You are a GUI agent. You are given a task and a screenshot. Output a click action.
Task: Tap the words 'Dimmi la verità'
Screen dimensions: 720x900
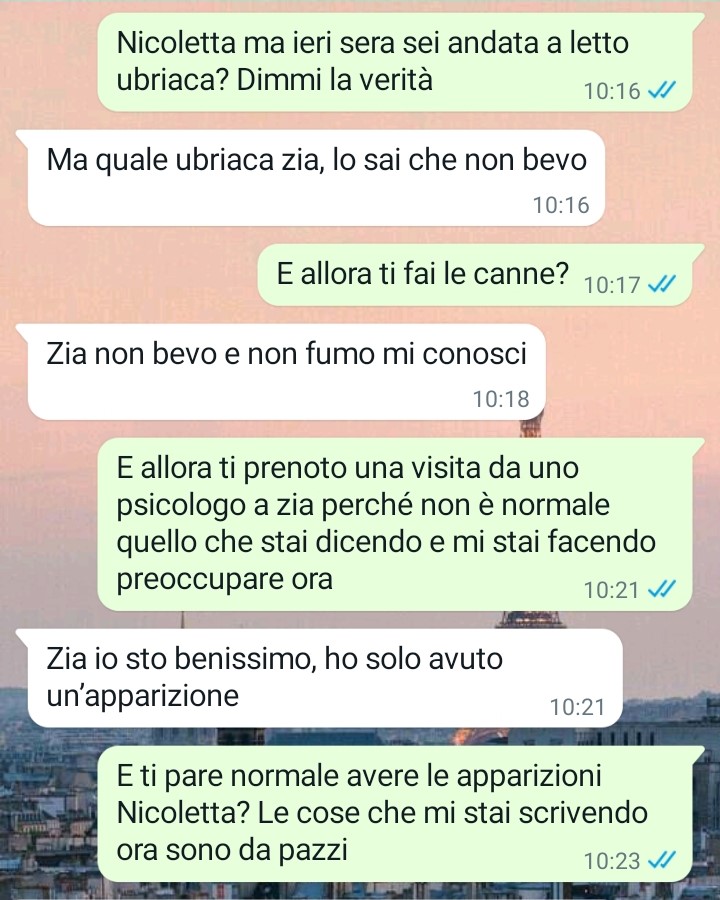334,79
